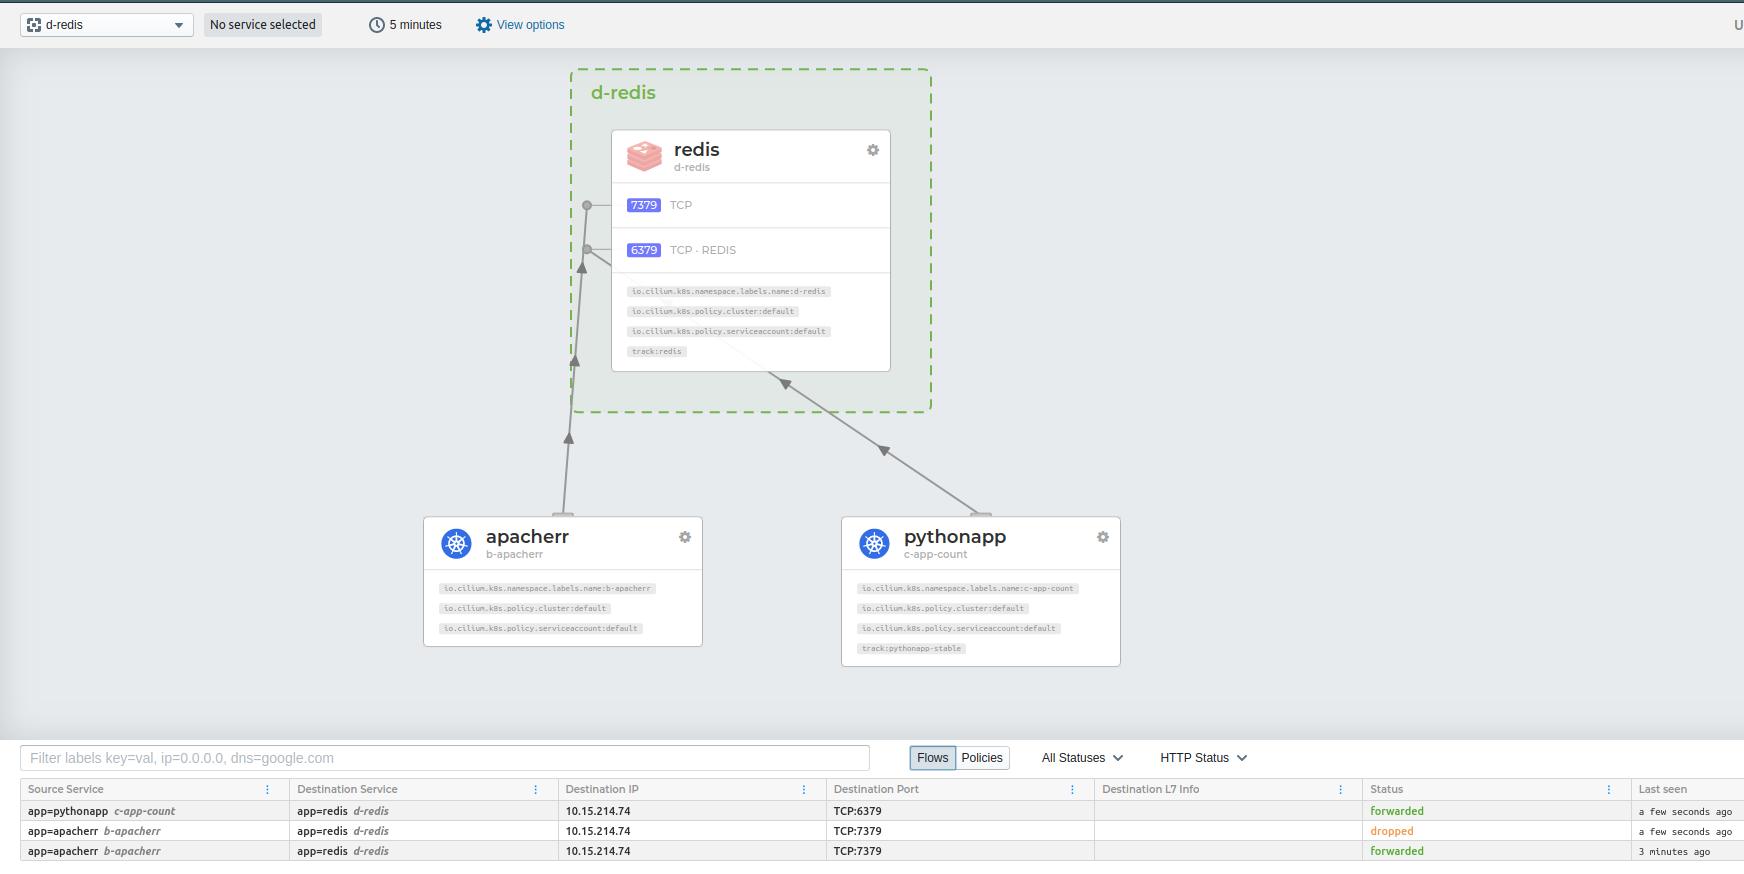The image size is (1744, 874).
Task: Open Status column menu
Action: pyautogui.click(x=1609, y=790)
